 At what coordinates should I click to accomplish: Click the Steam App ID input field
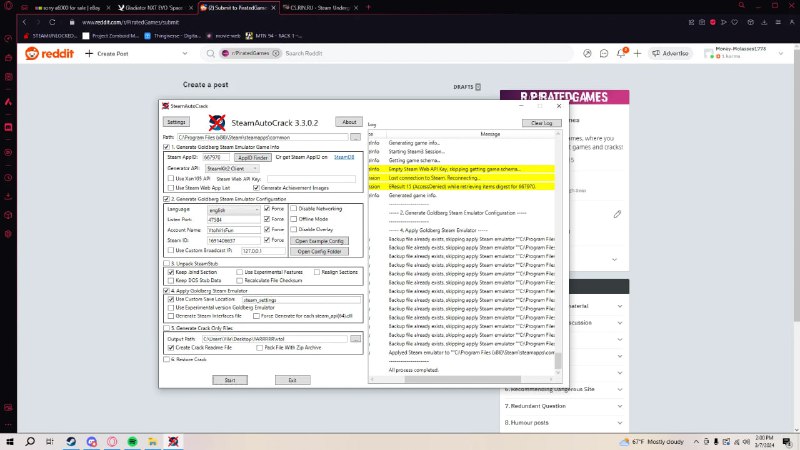click(216, 157)
